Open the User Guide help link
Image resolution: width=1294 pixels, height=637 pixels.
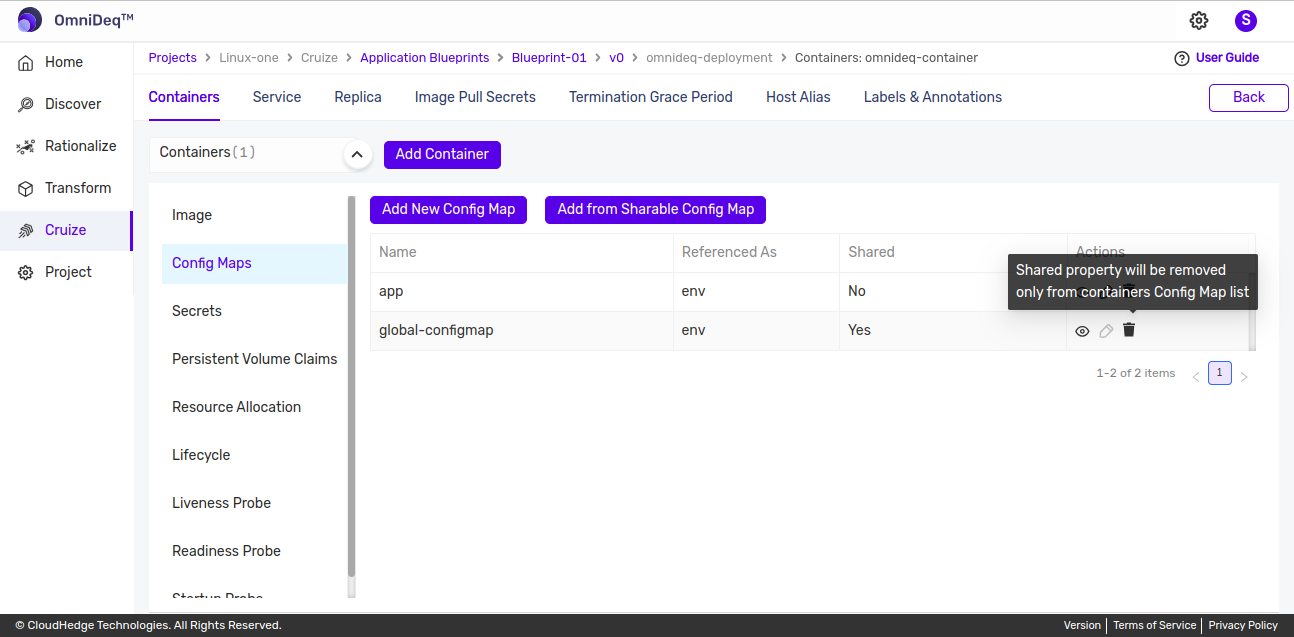click(x=1217, y=58)
